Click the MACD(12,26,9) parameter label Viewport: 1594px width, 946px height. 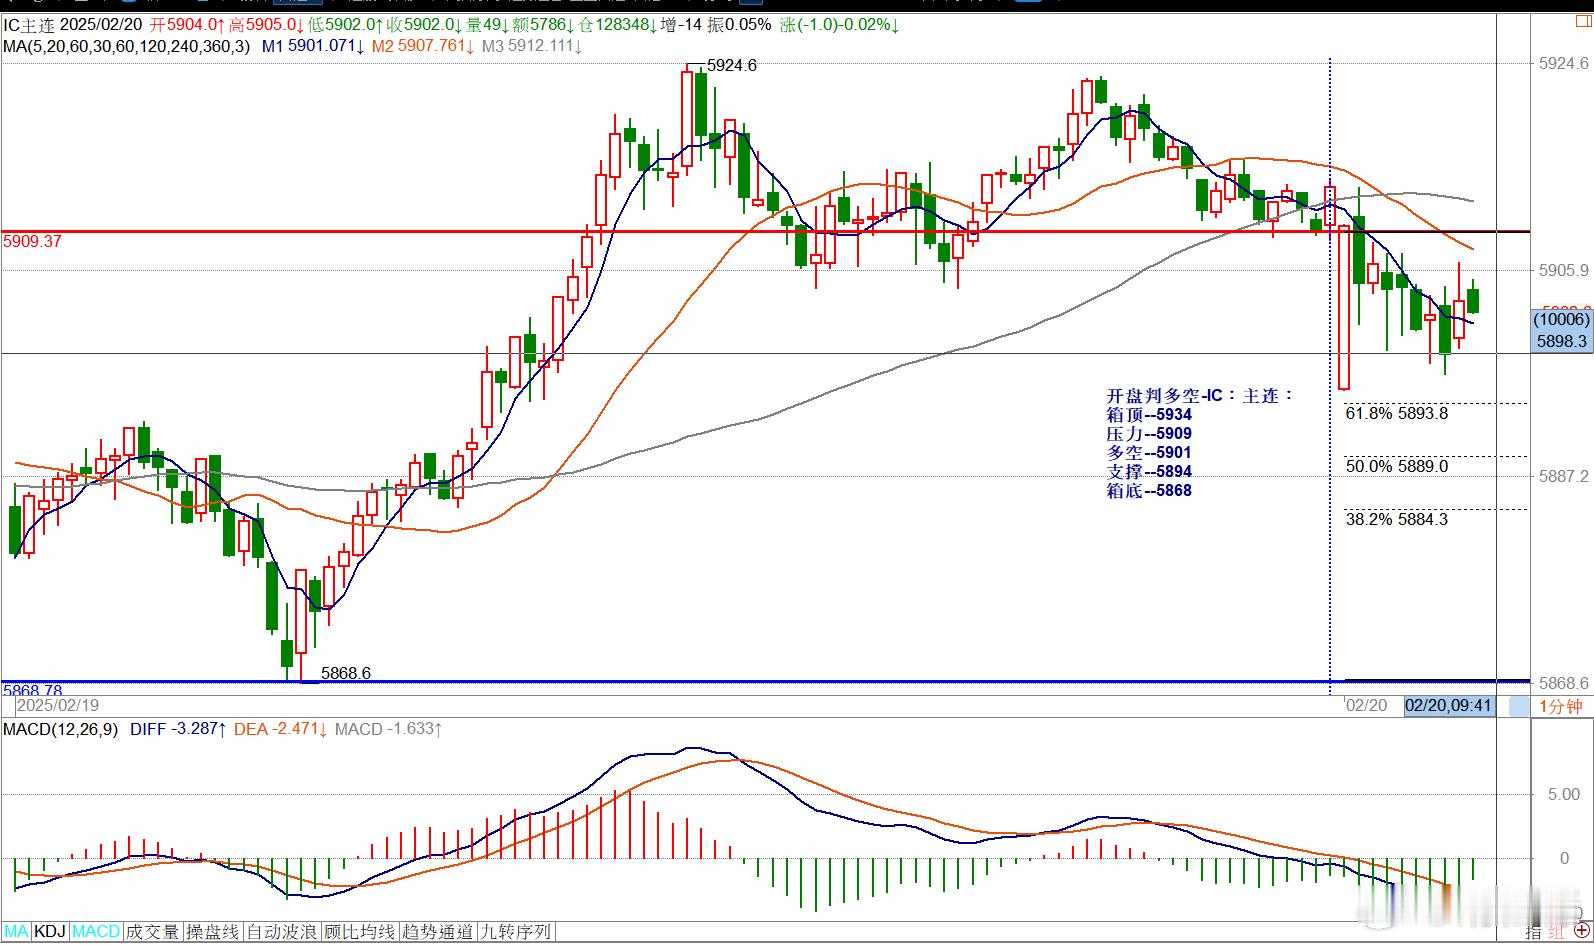62,729
